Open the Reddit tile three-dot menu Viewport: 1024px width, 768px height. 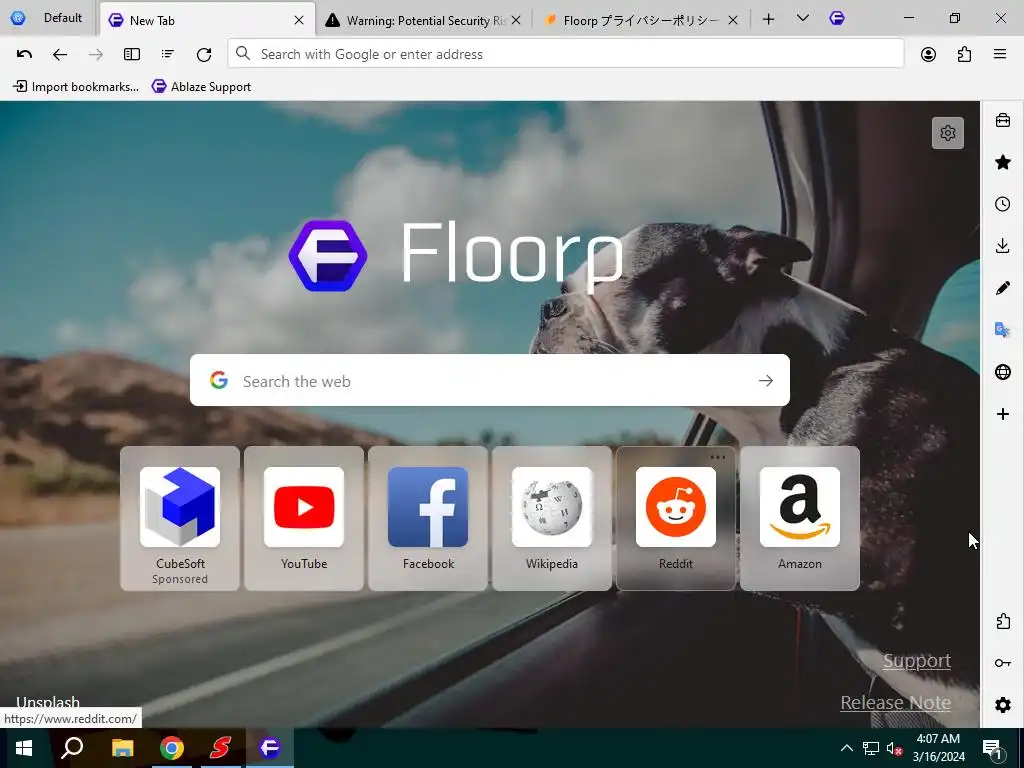pyautogui.click(x=718, y=457)
